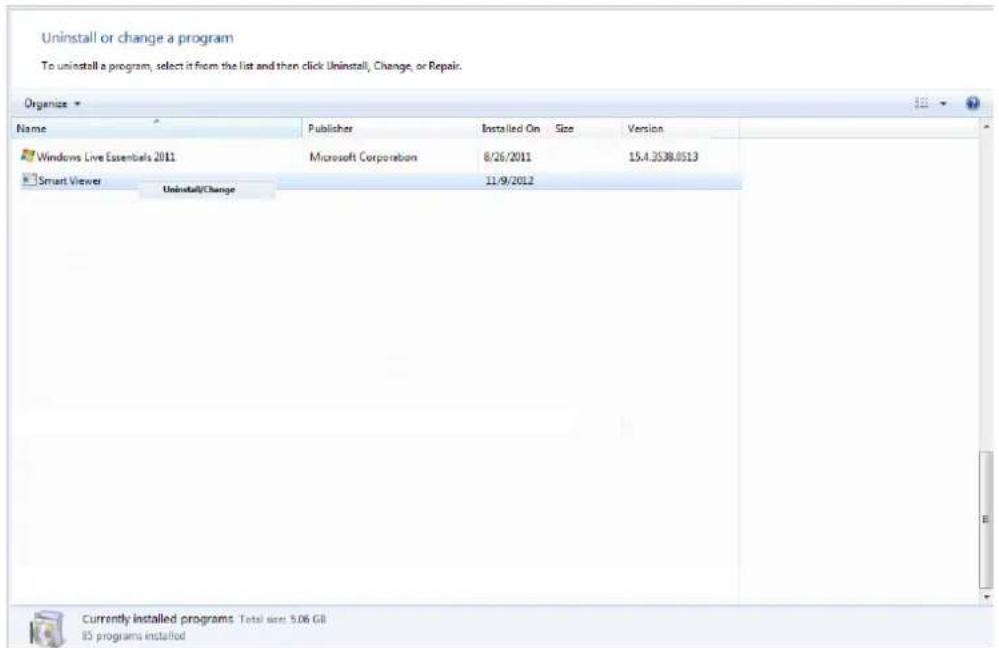
Task: Click the version 15.4.3538.0513 cell
Action: click(x=663, y=157)
